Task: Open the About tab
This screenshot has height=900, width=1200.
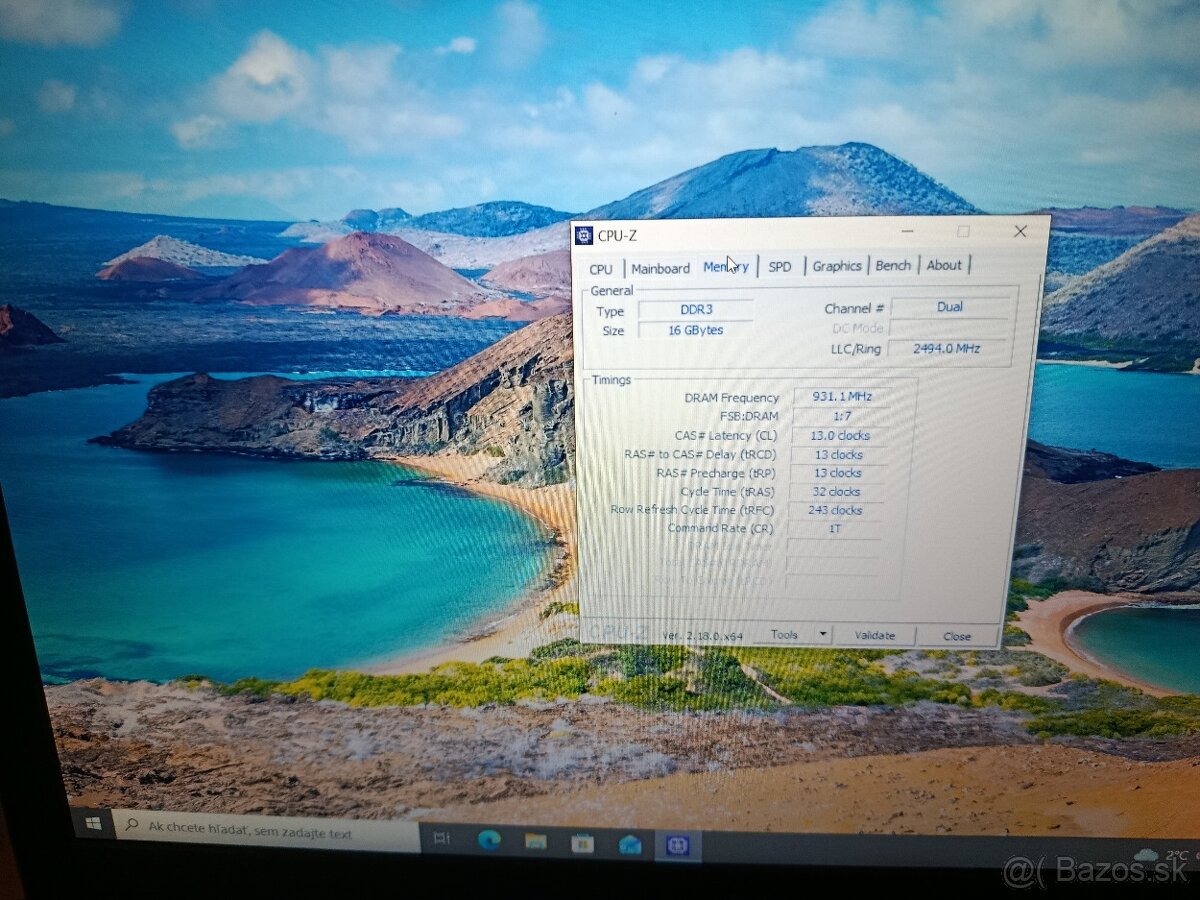Action: point(944,264)
